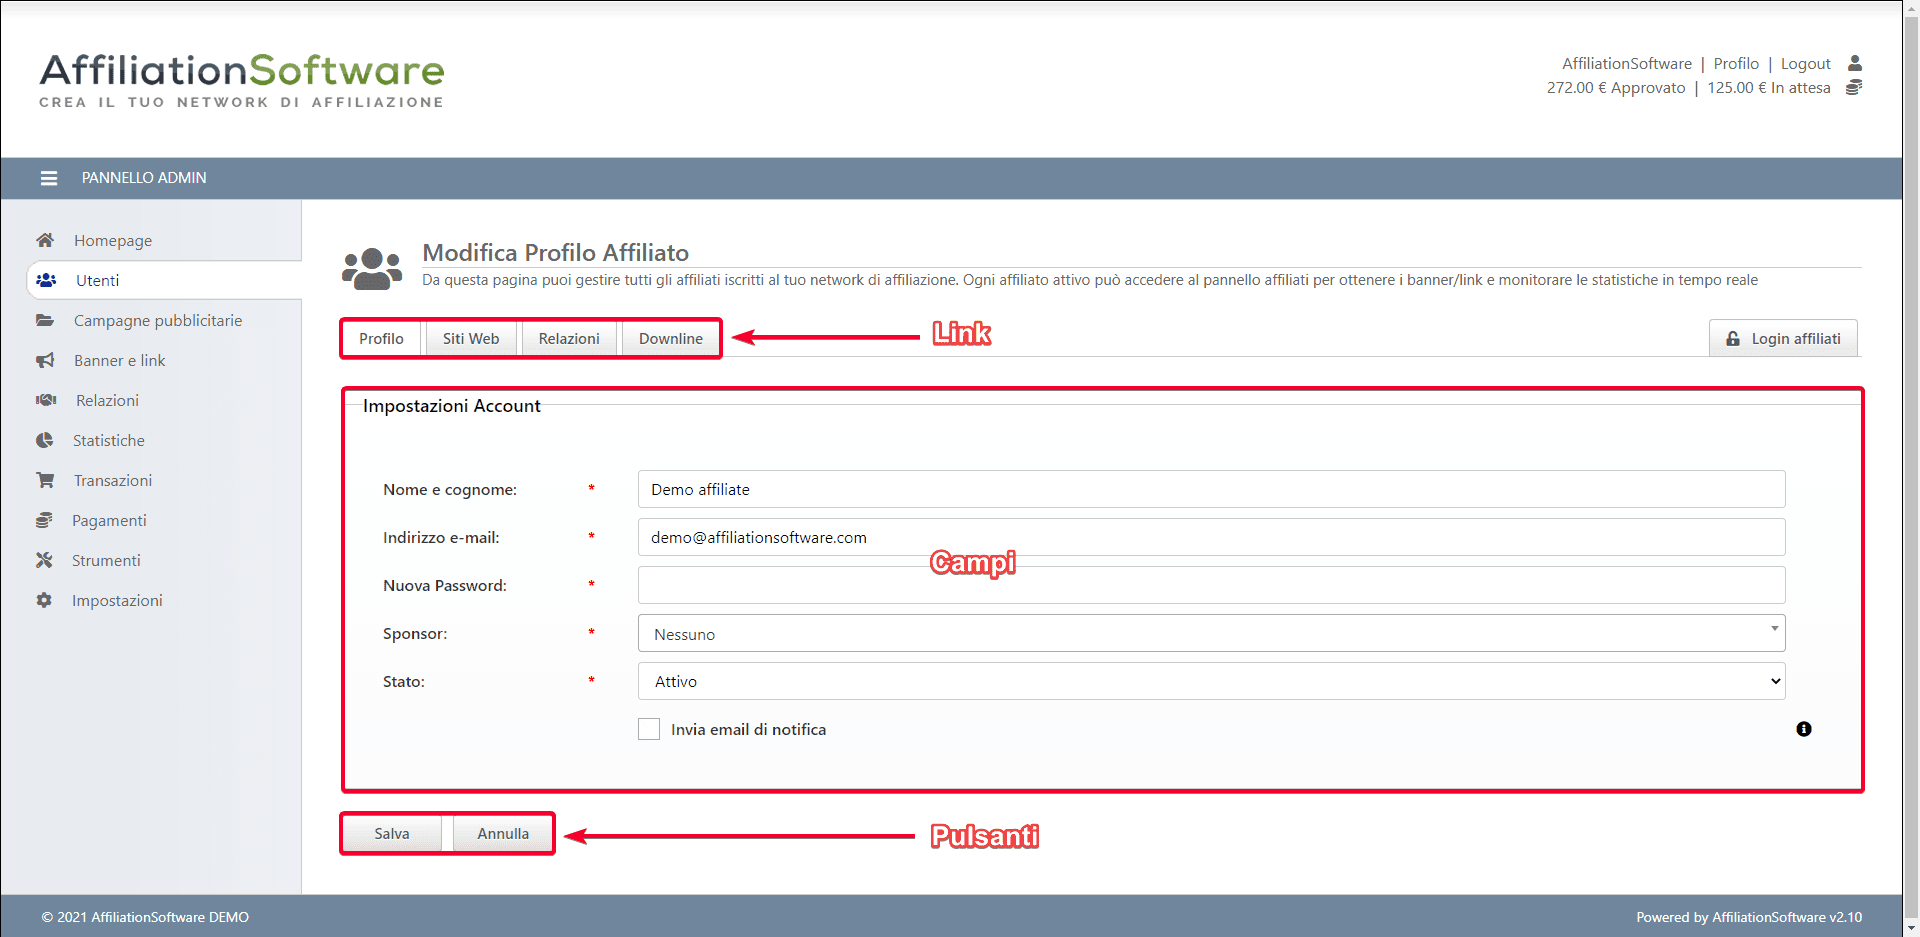Click the Impostazioni gear icon

[x=44, y=600]
